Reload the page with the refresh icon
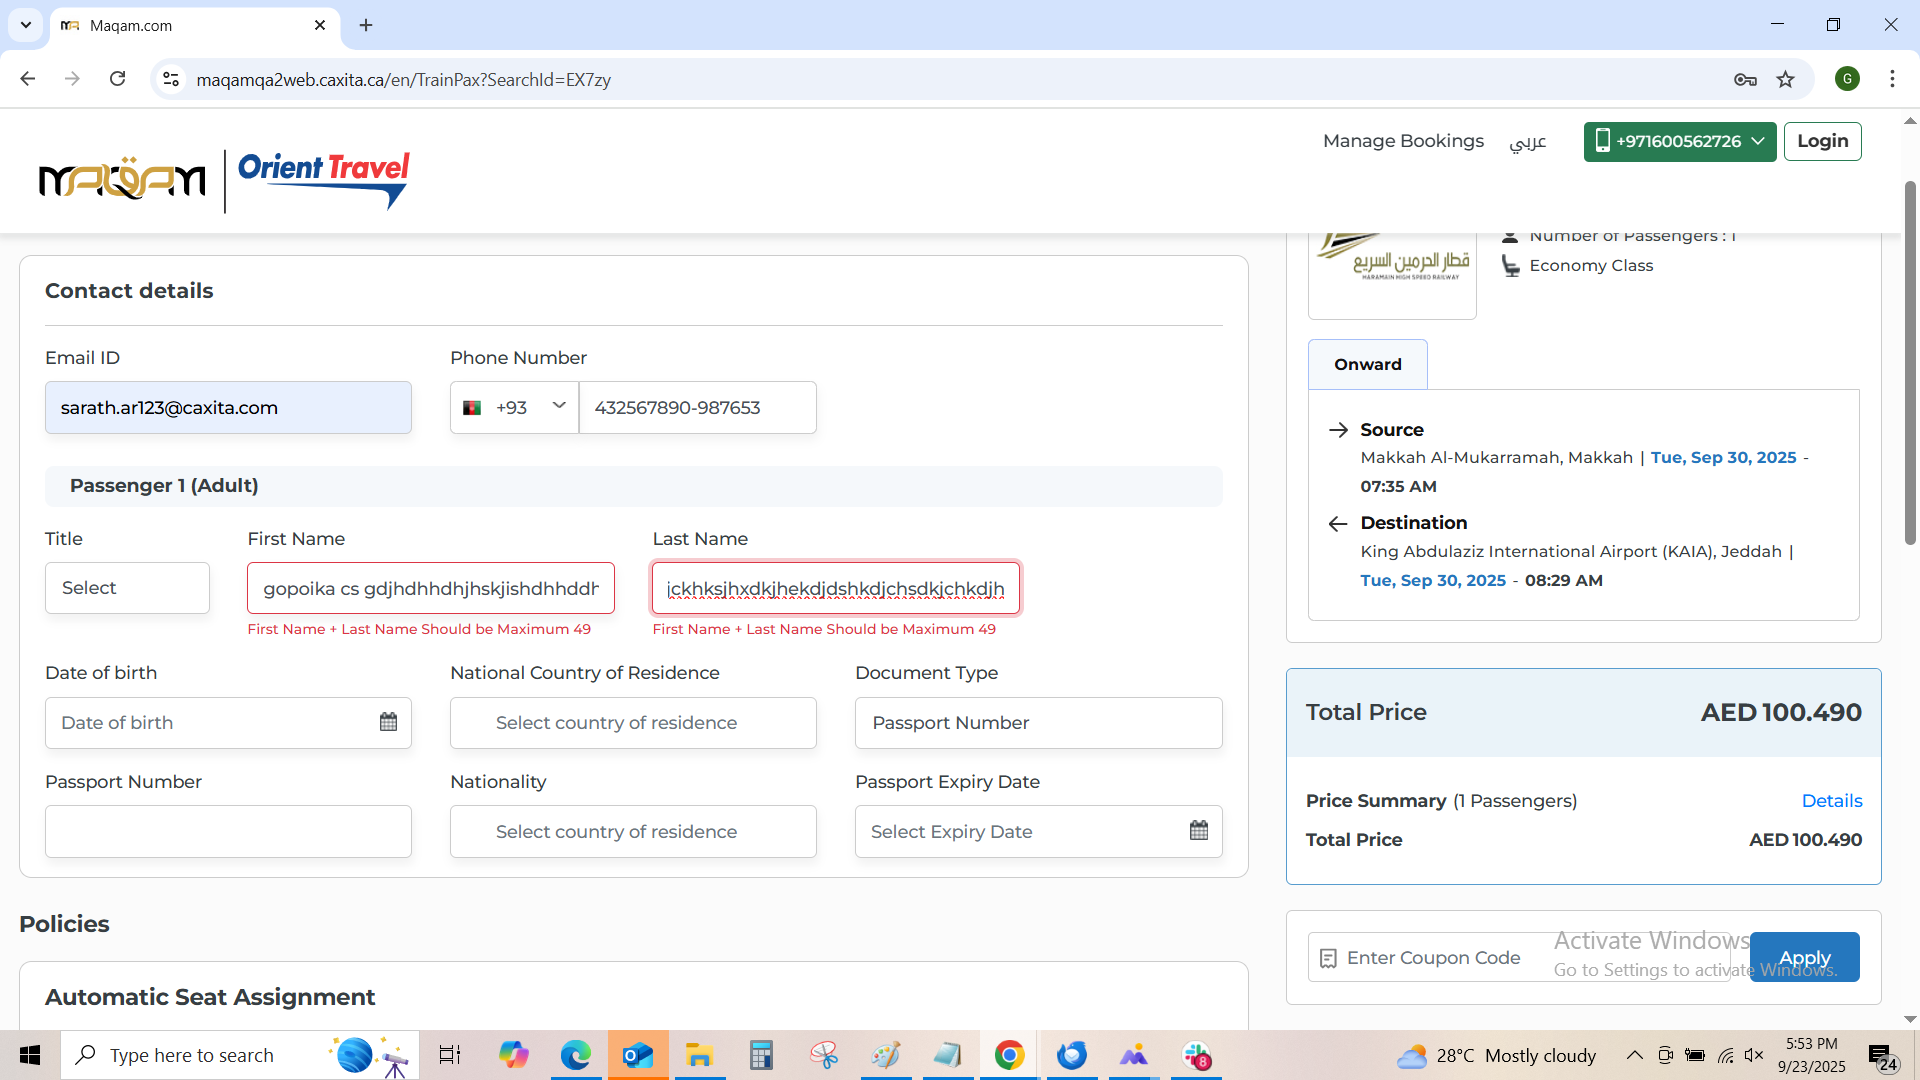 pyautogui.click(x=117, y=79)
